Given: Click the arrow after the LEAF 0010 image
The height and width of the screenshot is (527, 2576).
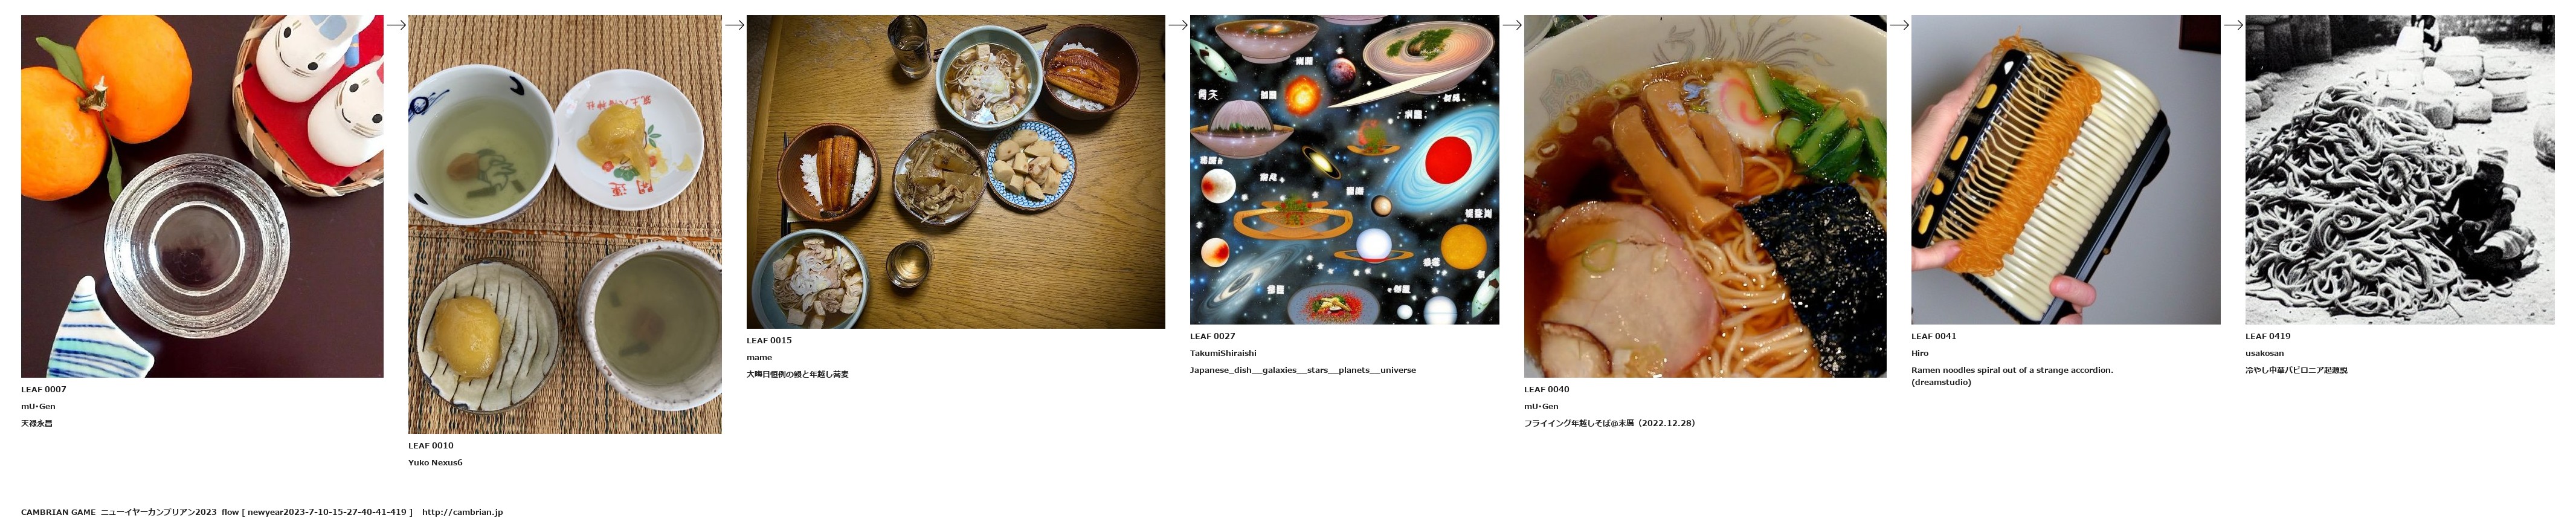Looking at the screenshot, I should (734, 25).
